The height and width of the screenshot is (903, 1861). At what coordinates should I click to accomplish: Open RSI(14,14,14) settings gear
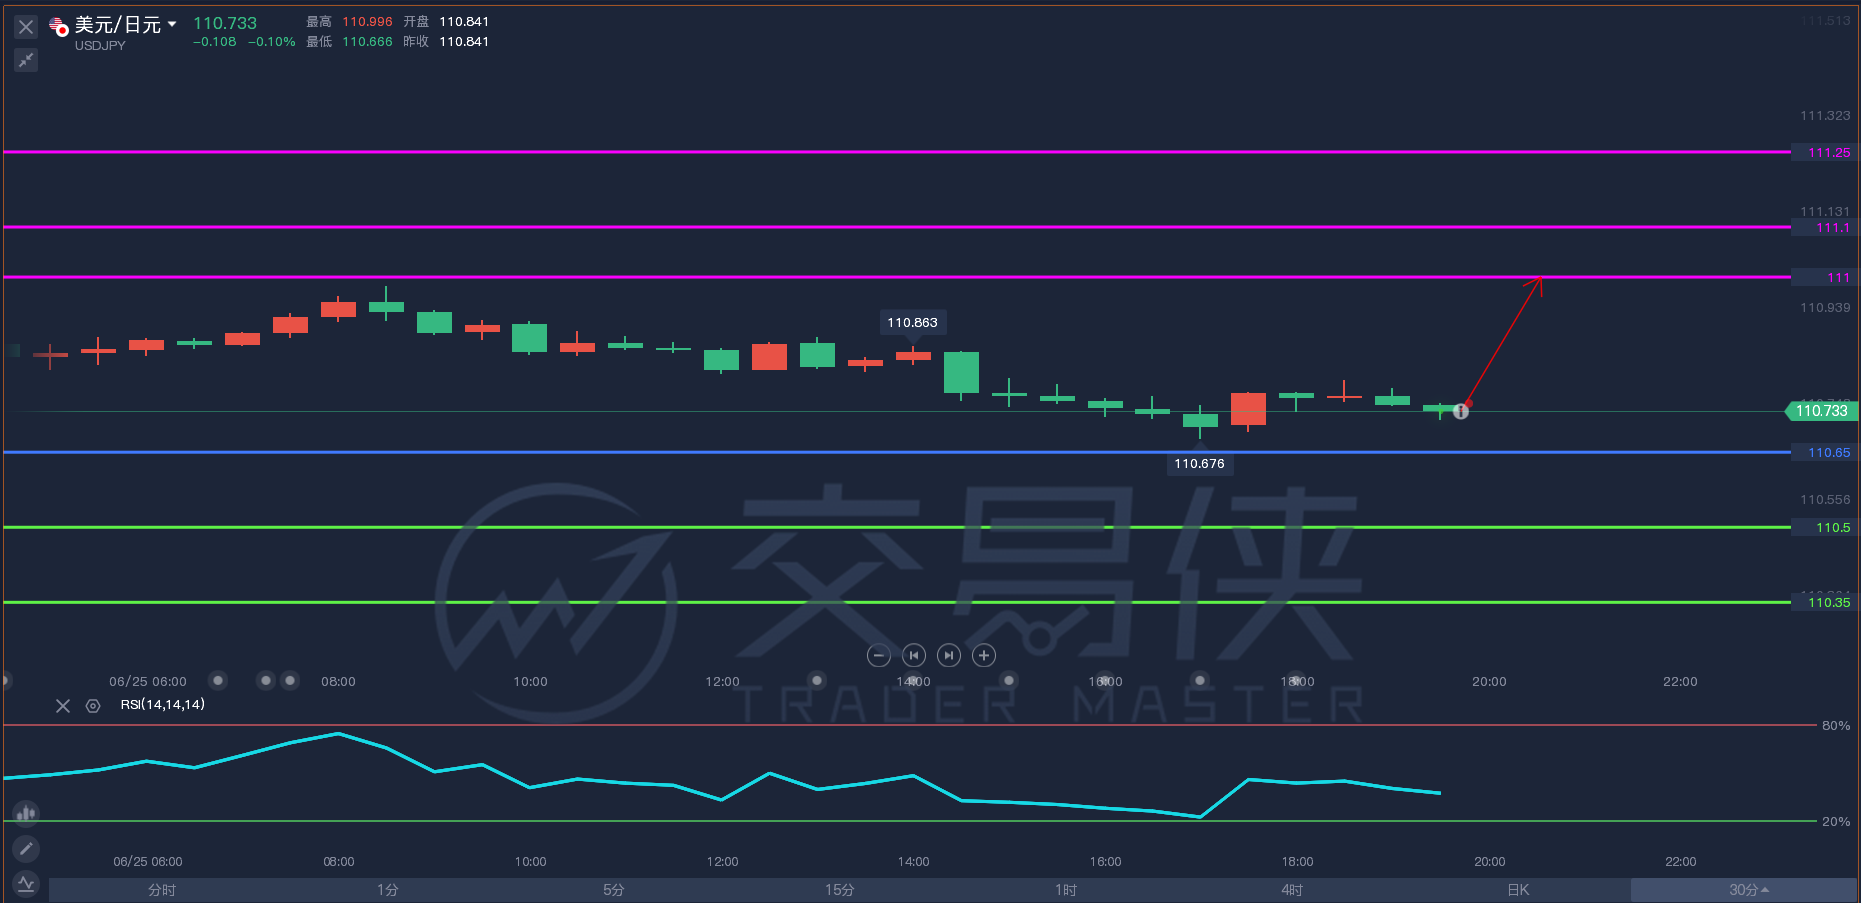click(x=93, y=706)
